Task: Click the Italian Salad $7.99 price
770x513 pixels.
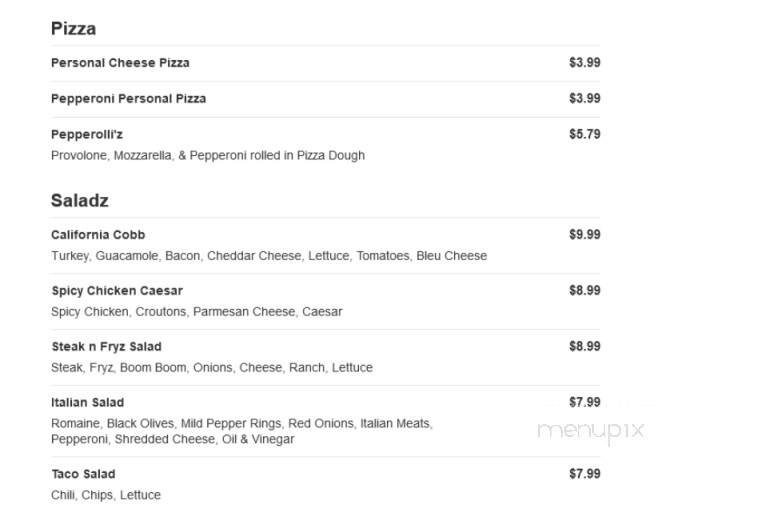Action: tap(584, 402)
